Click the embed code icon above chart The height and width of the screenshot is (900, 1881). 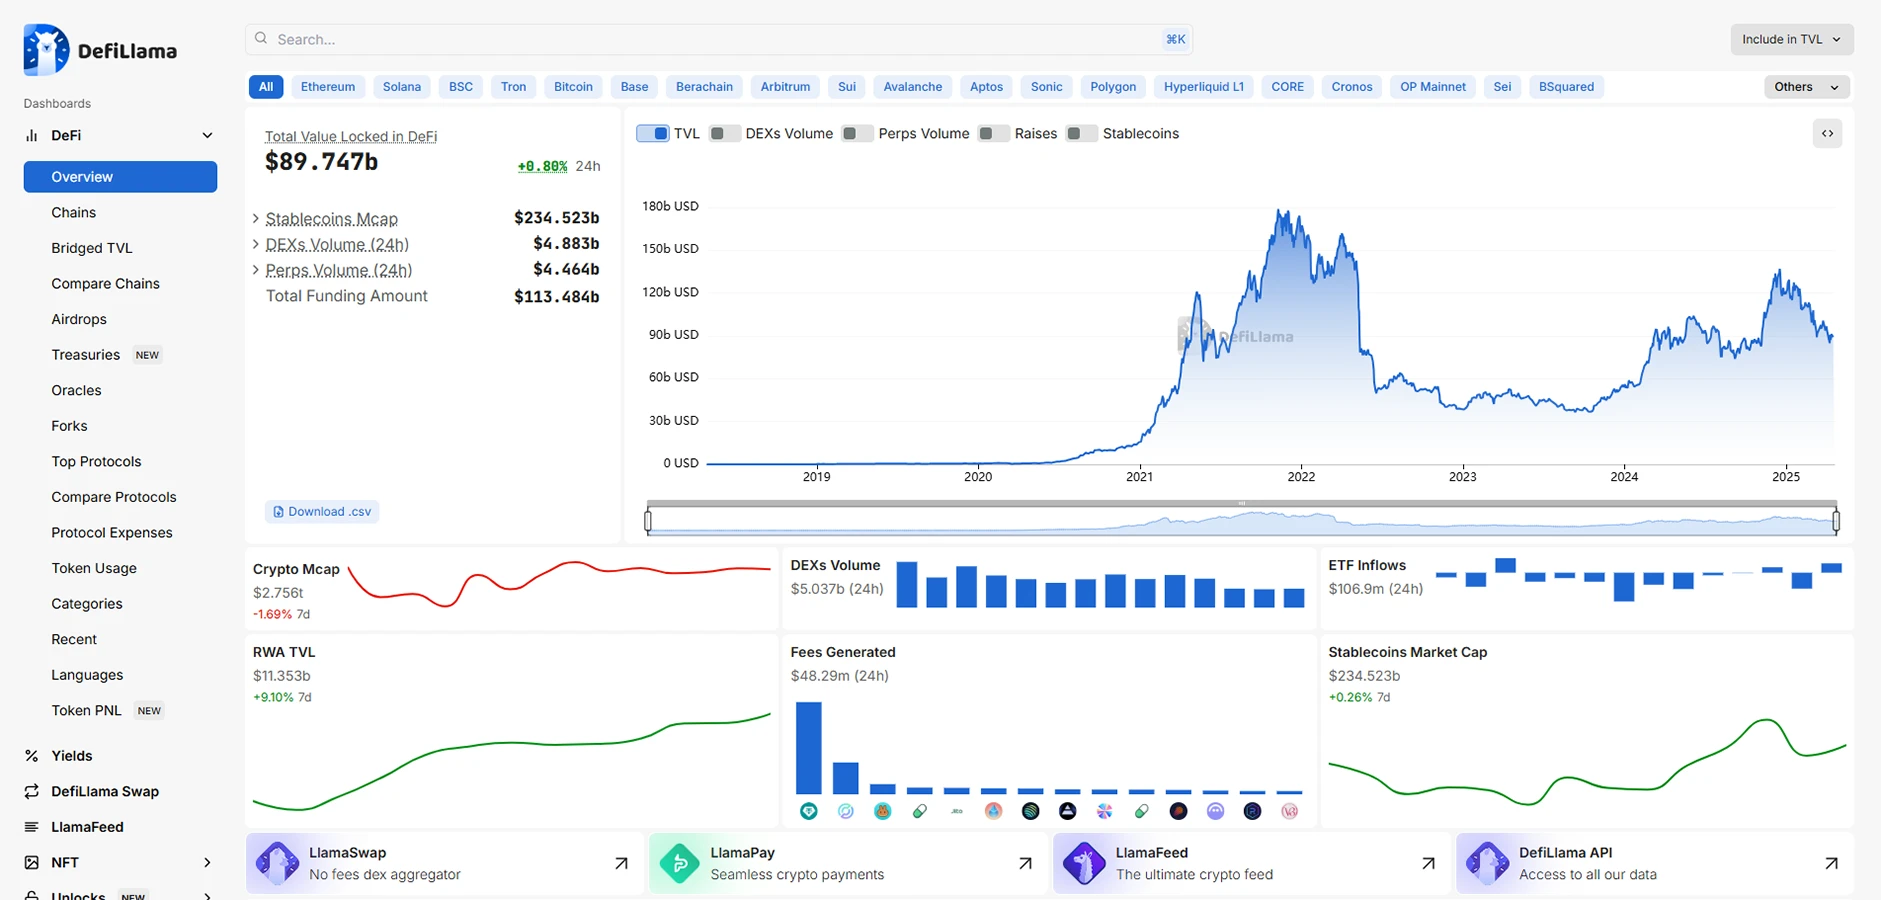click(x=1827, y=134)
